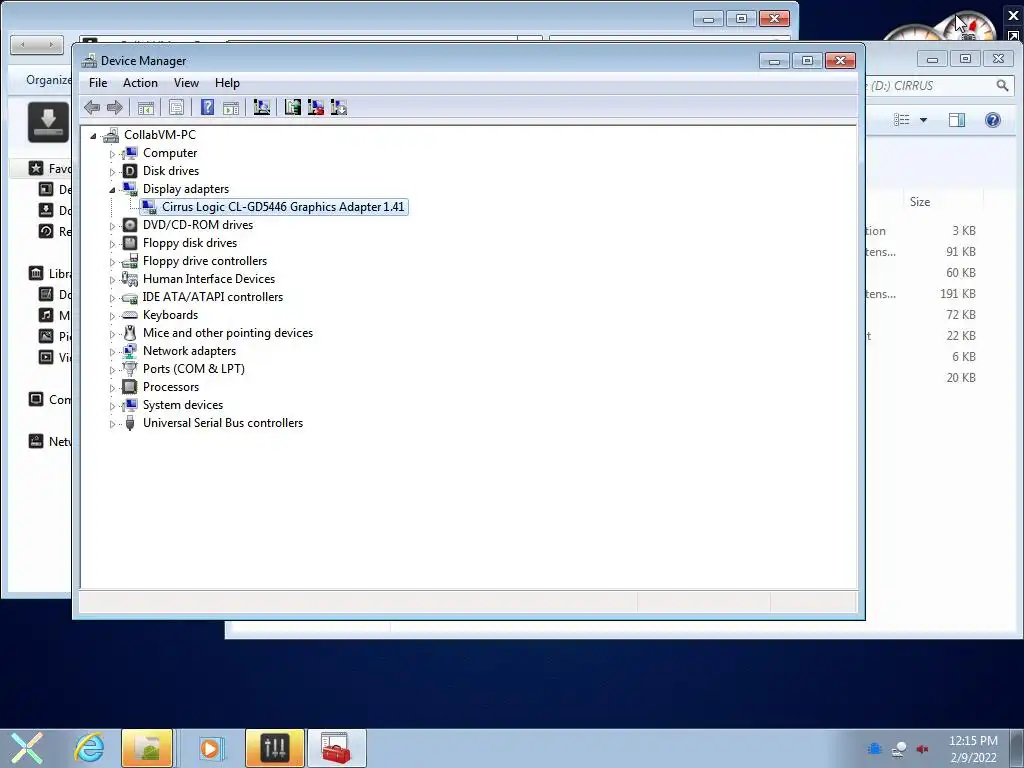Click the Disable device toolbar icon
This screenshot has height=768, width=1024.
[x=338, y=107]
